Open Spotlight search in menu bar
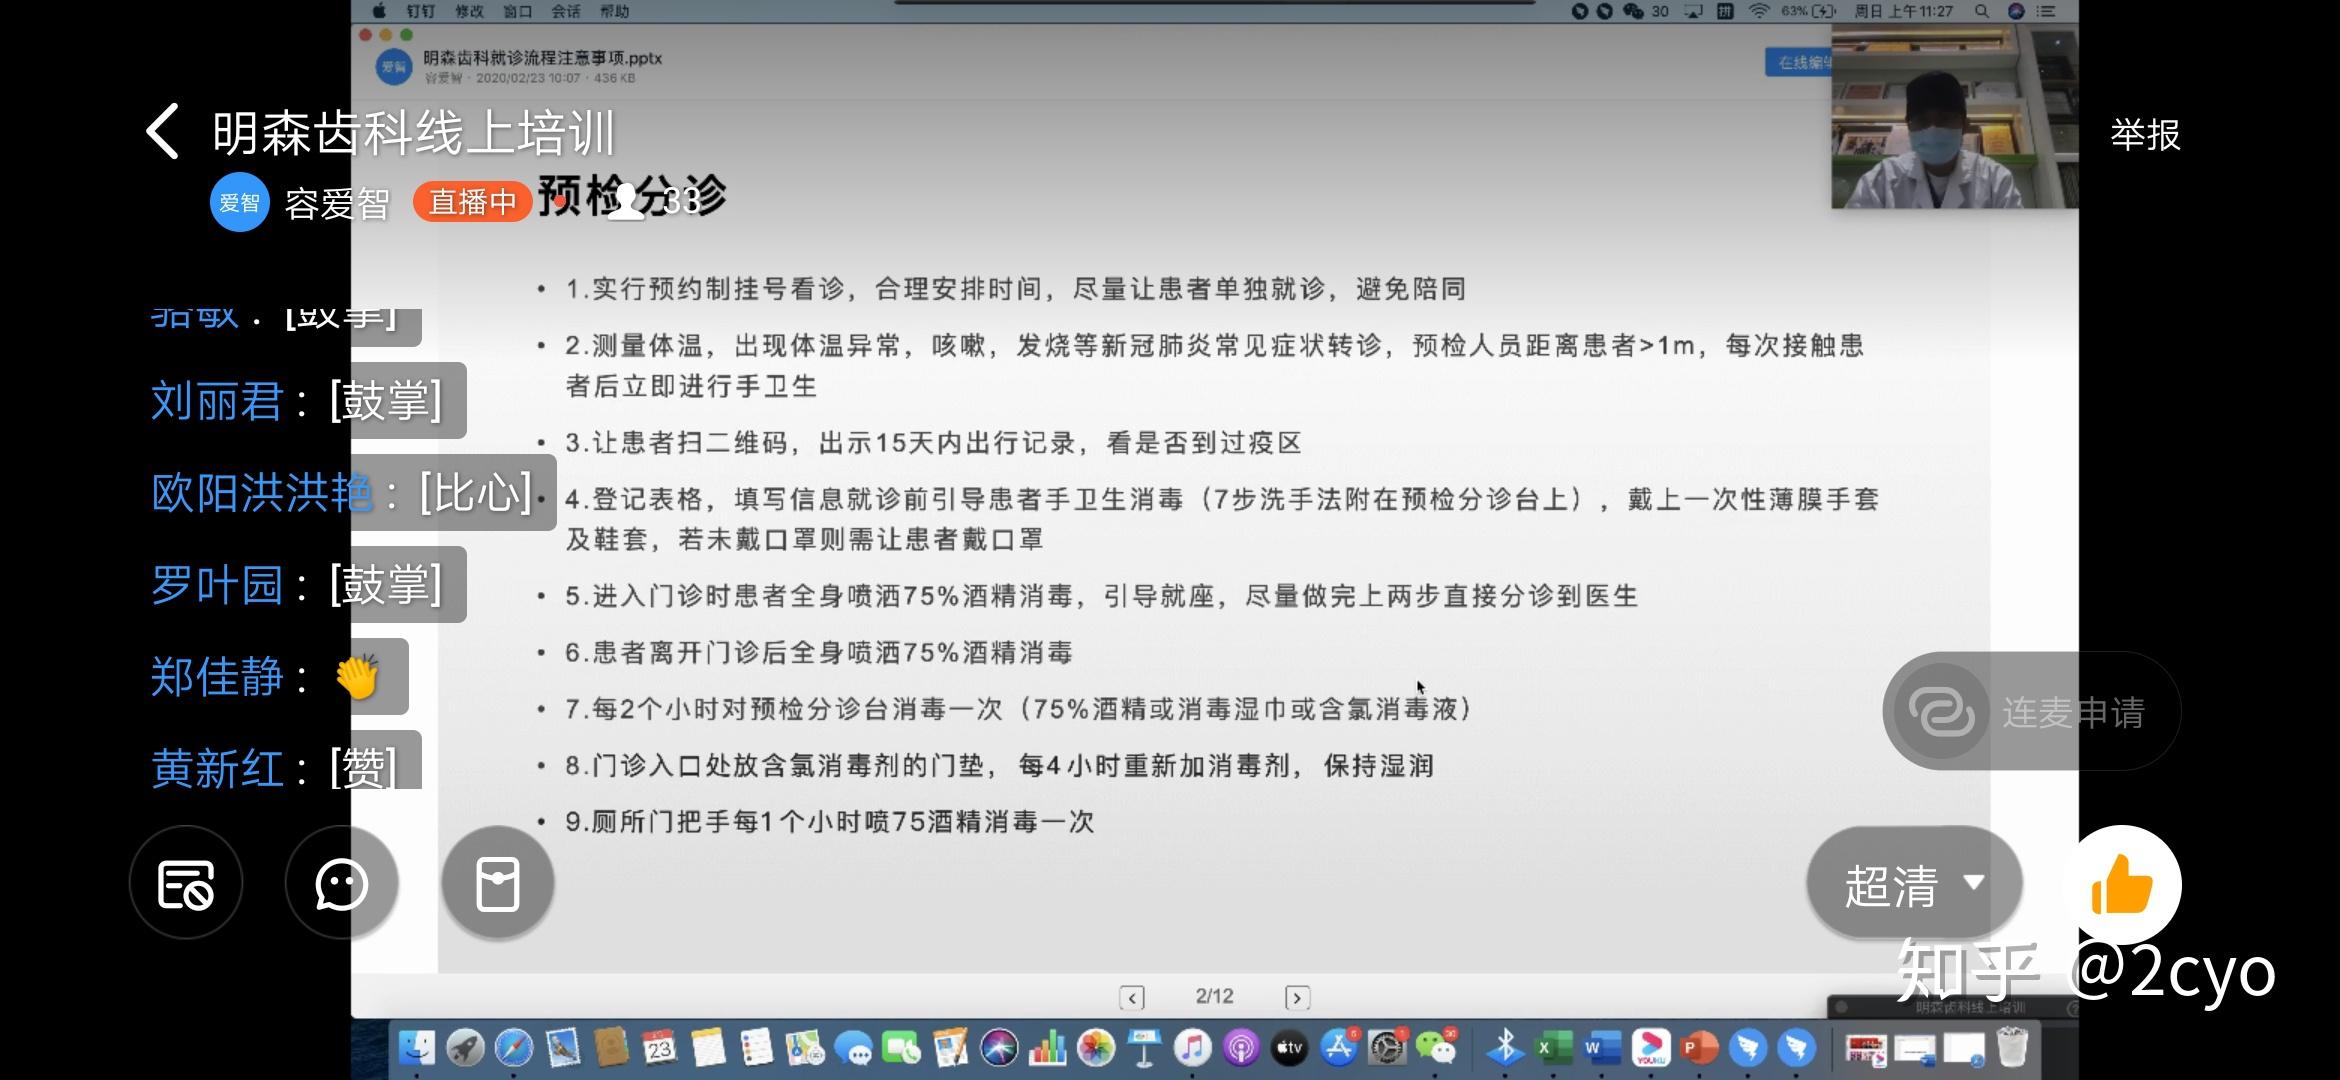This screenshot has width=2340, height=1080. (x=1981, y=11)
